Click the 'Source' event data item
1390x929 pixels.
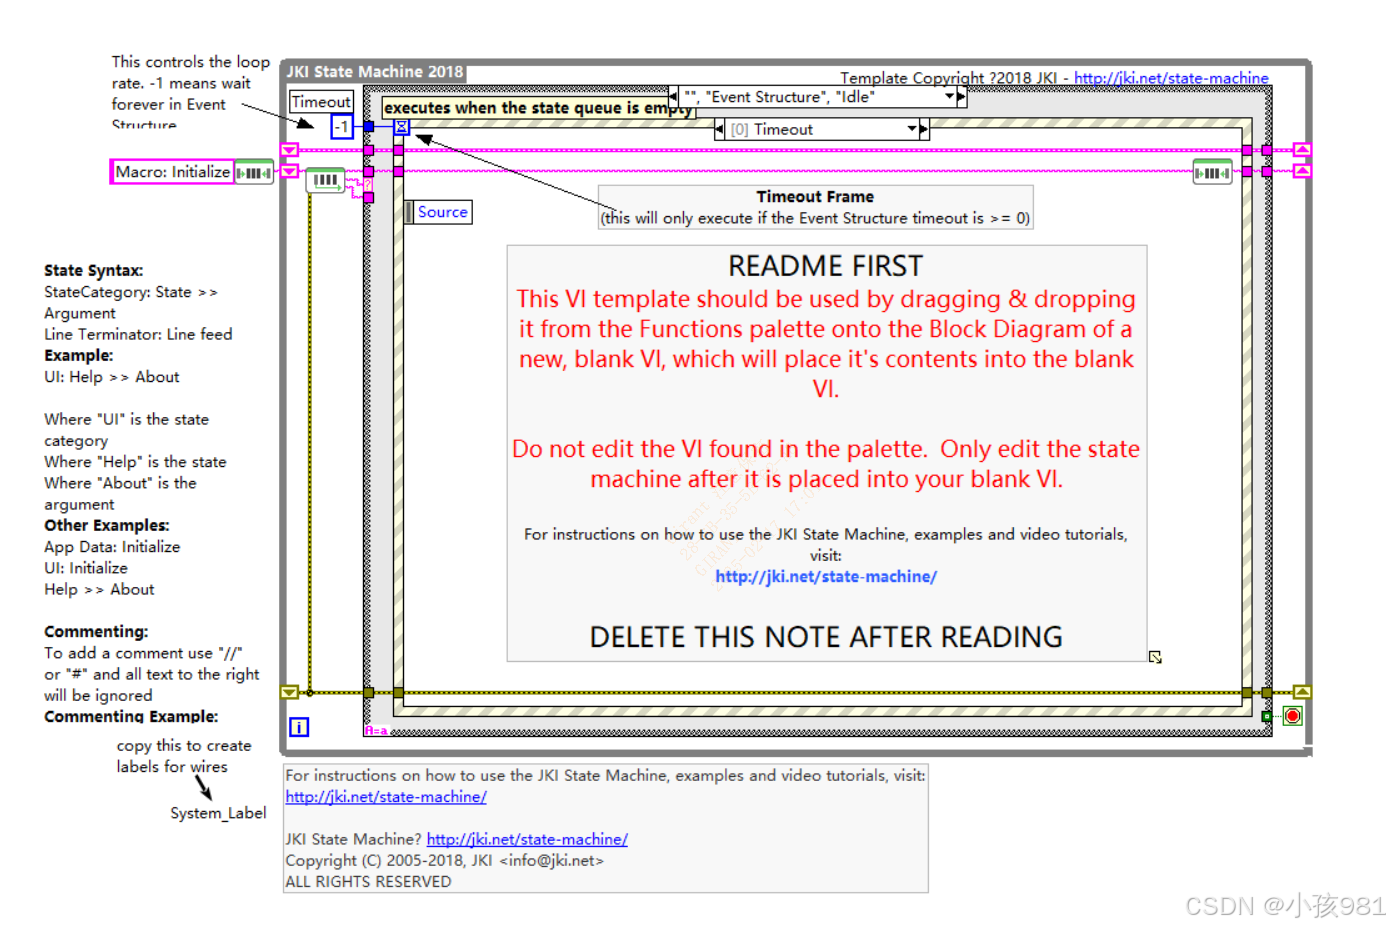click(443, 212)
